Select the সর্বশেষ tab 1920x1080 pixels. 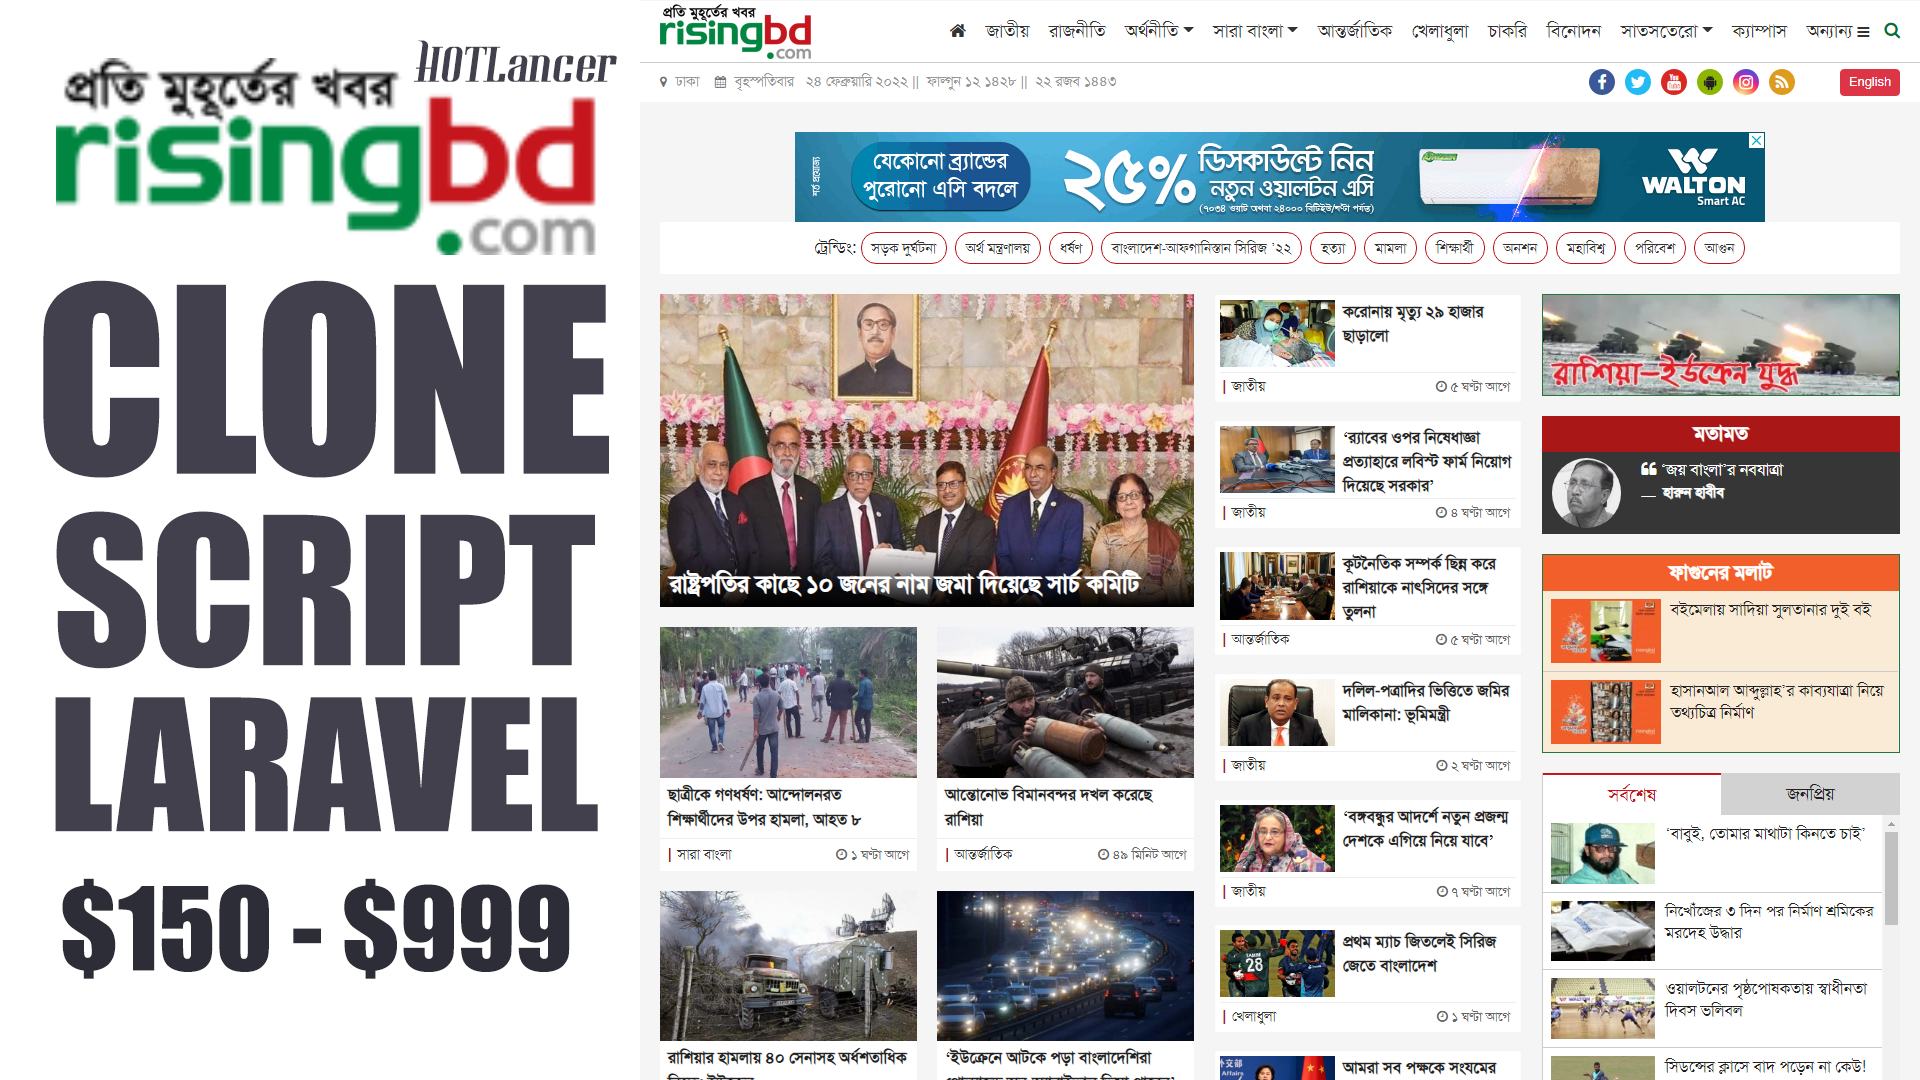1631,794
